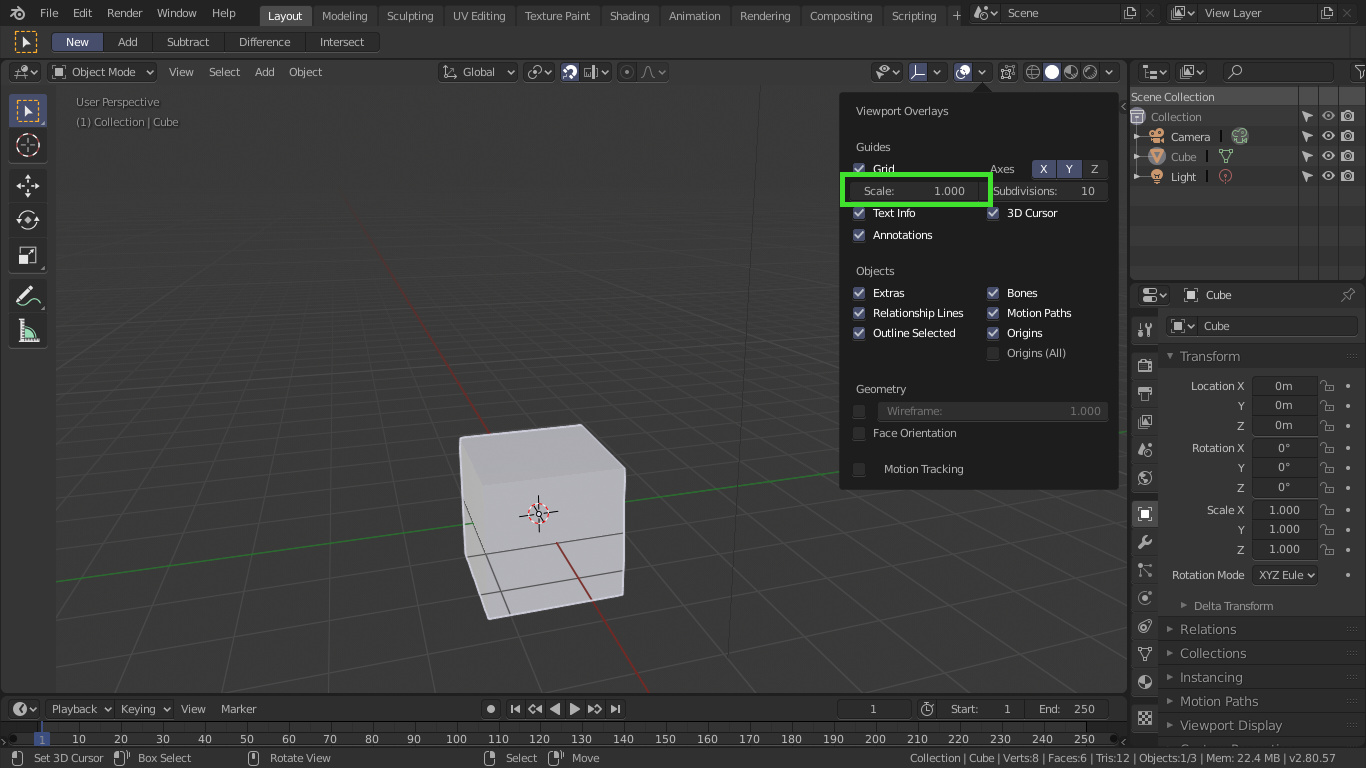Open the Modifier Properties wrench tab
Screen dimensions: 1366x768
click(x=1144, y=540)
